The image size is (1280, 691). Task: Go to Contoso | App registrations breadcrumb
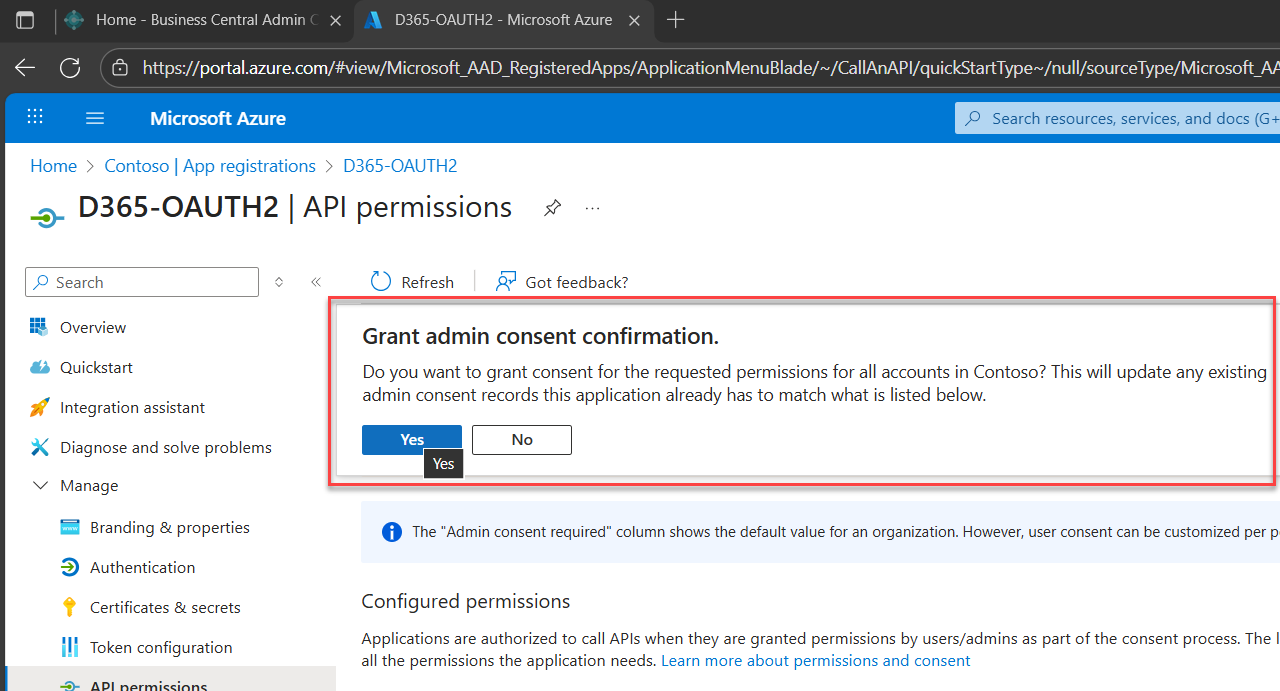[210, 166]
